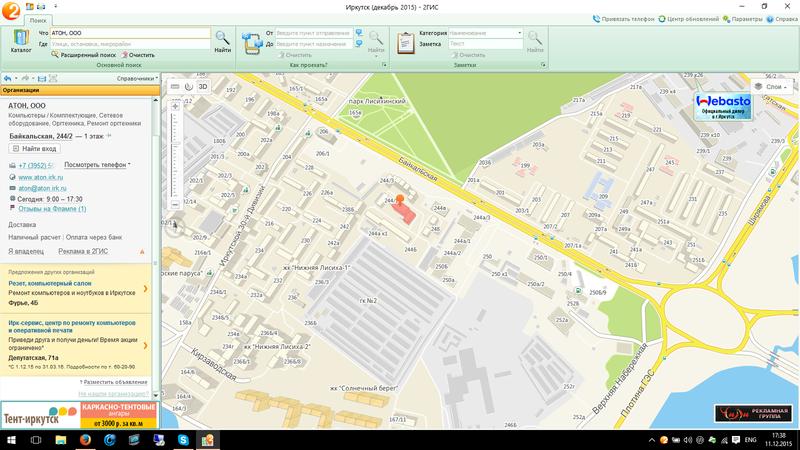This screenshot has width=800, height=450.
Task: Open Task View on the taskbar
Action: [36, 440]
